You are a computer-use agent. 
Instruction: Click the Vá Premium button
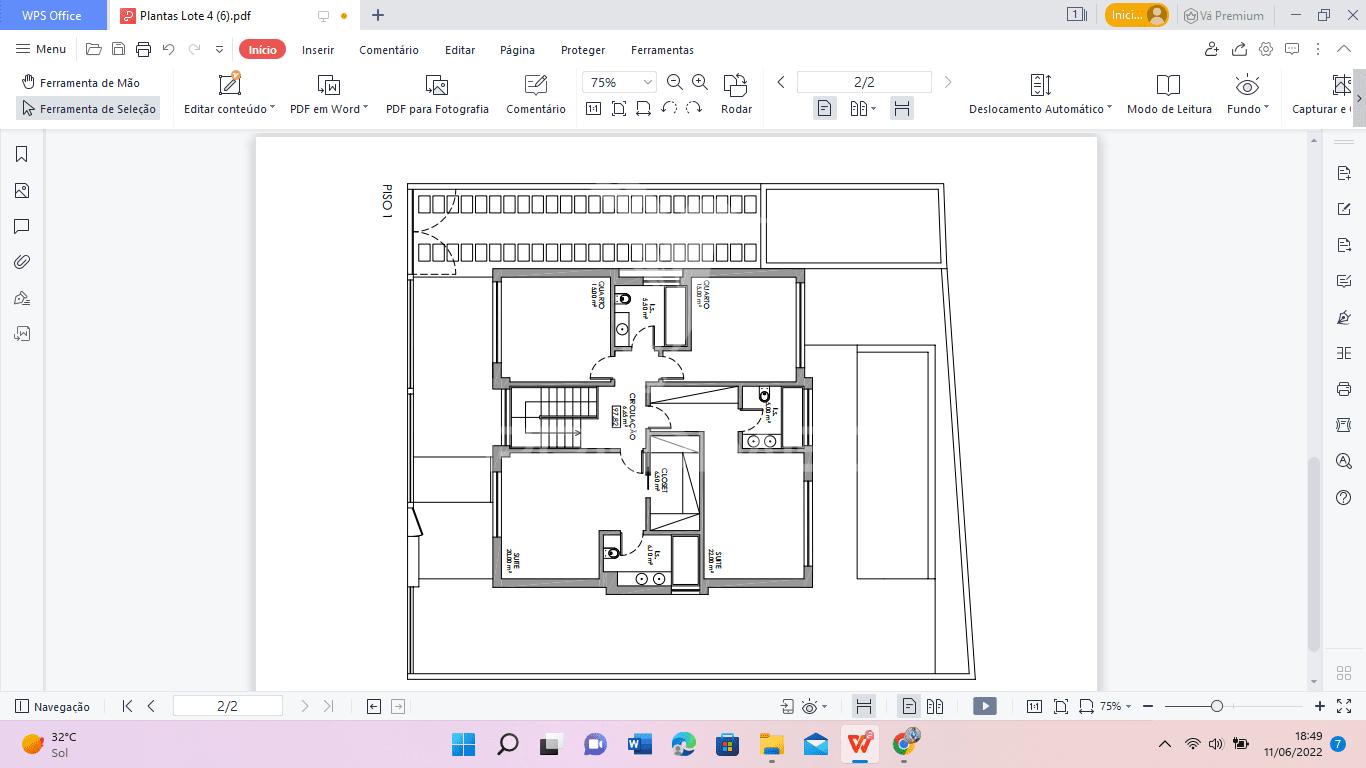(x=1224, y=15)
